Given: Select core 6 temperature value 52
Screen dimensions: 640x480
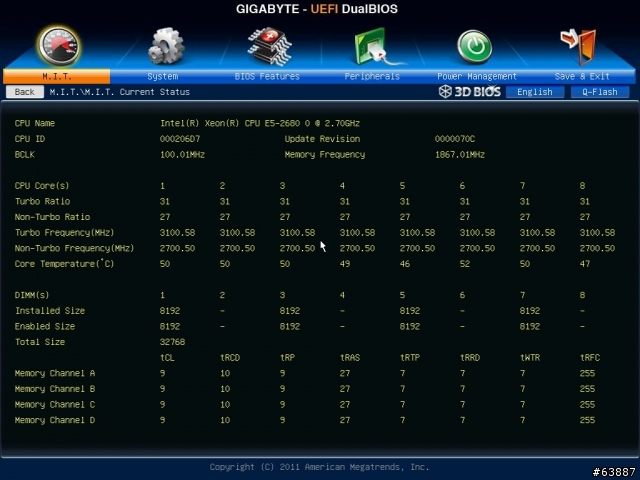Looking at the screenshot, I should 465,264.
